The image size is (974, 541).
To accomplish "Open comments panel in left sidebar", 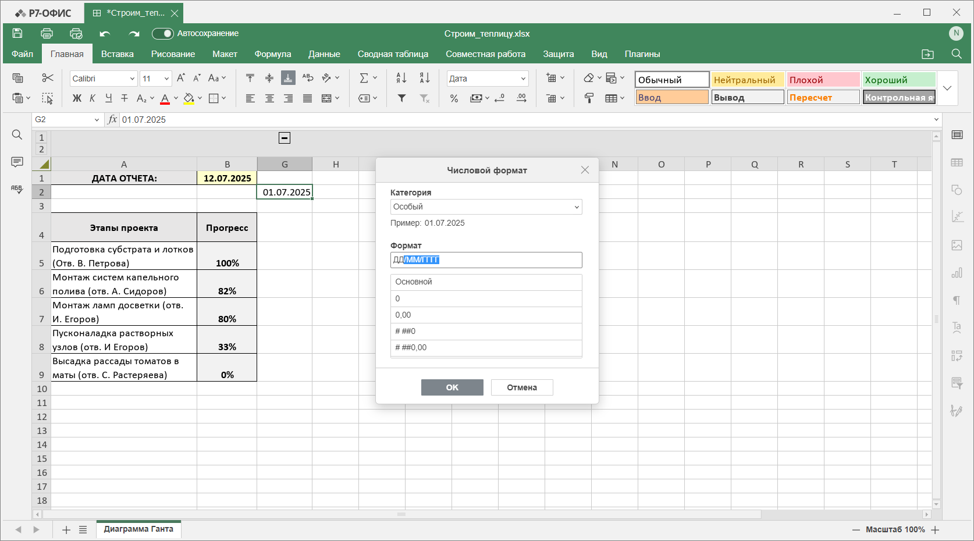I will tap(17, 162).
